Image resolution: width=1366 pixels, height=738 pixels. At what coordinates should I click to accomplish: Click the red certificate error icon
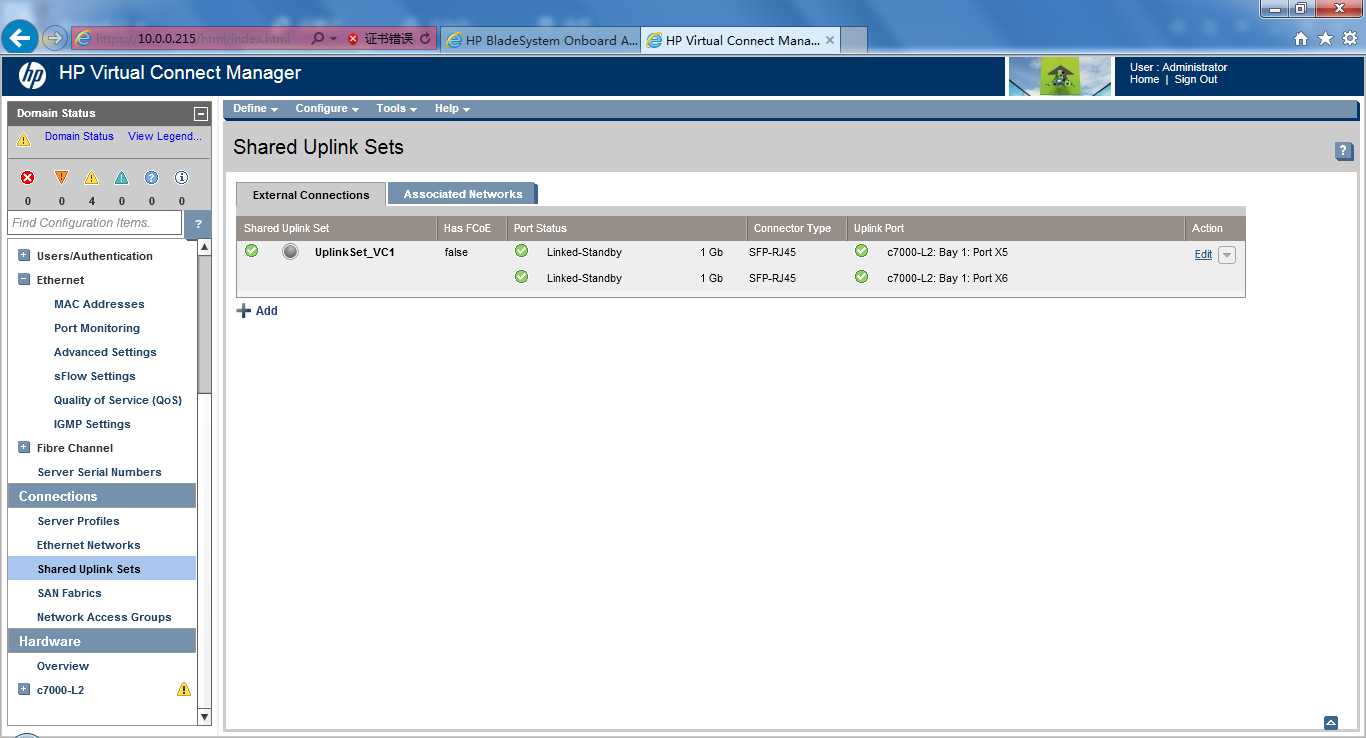(x=353, y=39)
